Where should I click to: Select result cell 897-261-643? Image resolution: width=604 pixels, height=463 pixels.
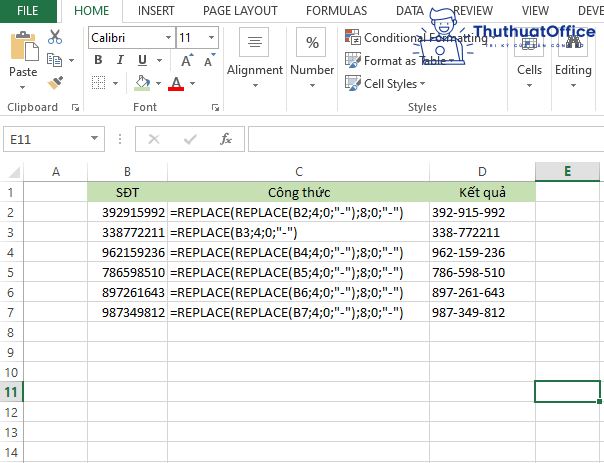tap(482, 292)
